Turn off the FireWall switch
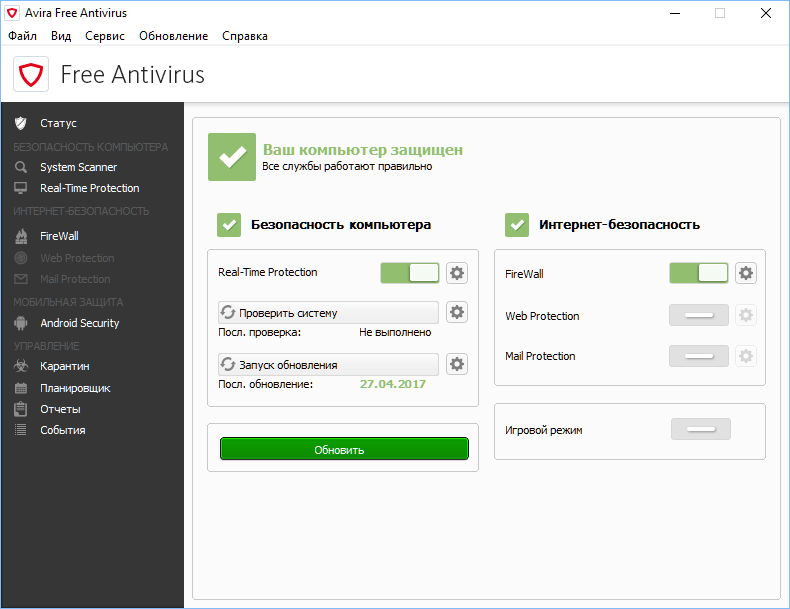 699,273
